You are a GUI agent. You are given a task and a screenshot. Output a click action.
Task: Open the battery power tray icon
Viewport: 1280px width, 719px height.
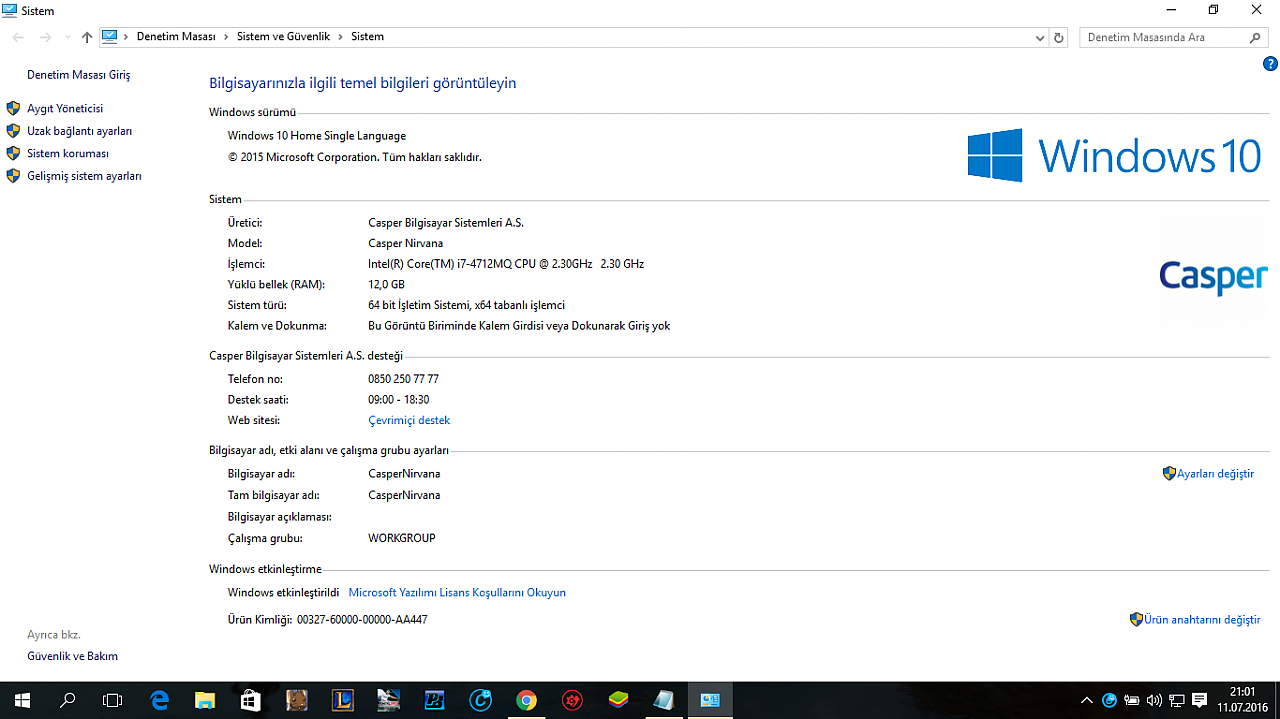[1132, 701]
